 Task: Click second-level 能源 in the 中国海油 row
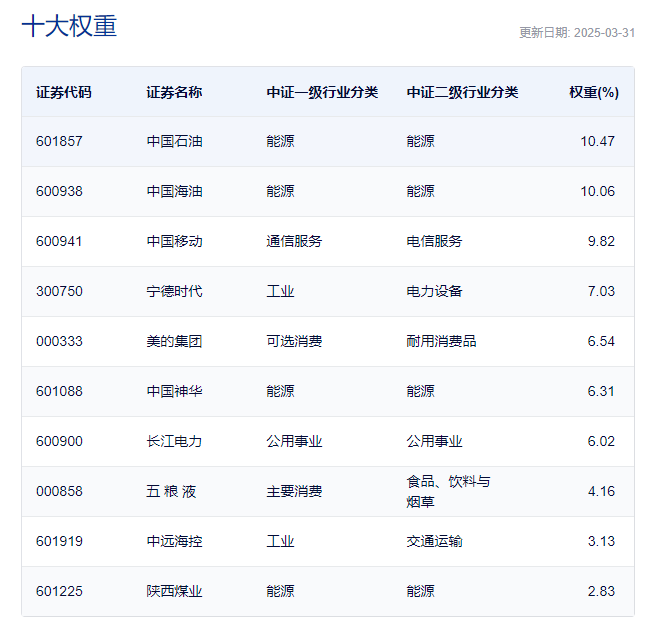pos(420,191)
